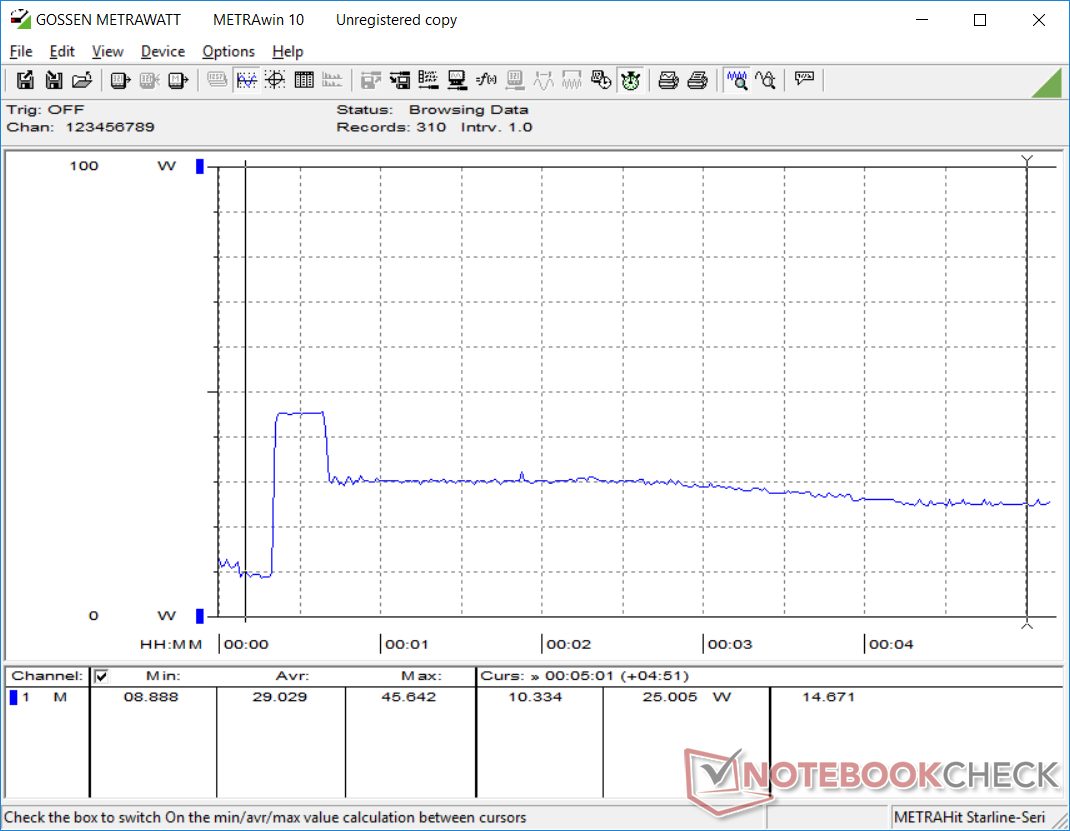Click the waveform zoom magnifier icon

click(x=737, y=80)
